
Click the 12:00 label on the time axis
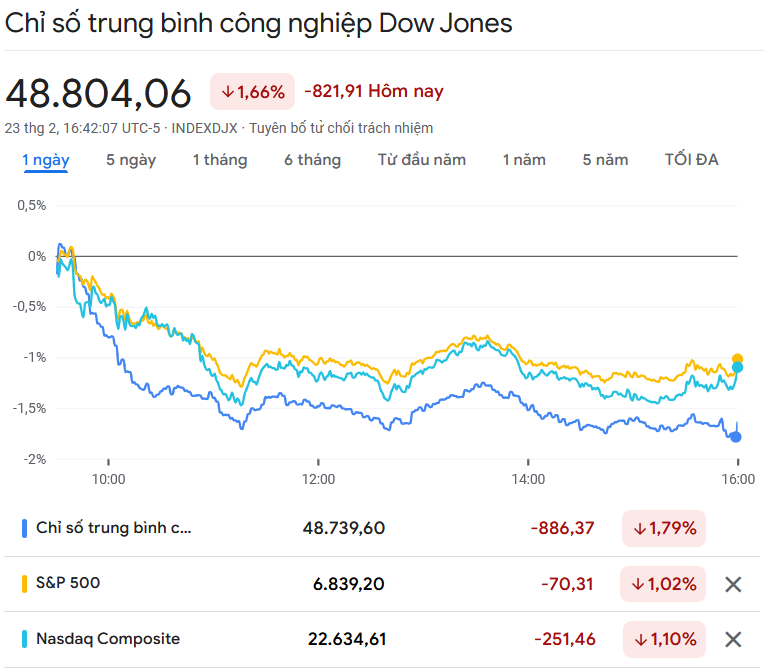(x=318, y=479)
